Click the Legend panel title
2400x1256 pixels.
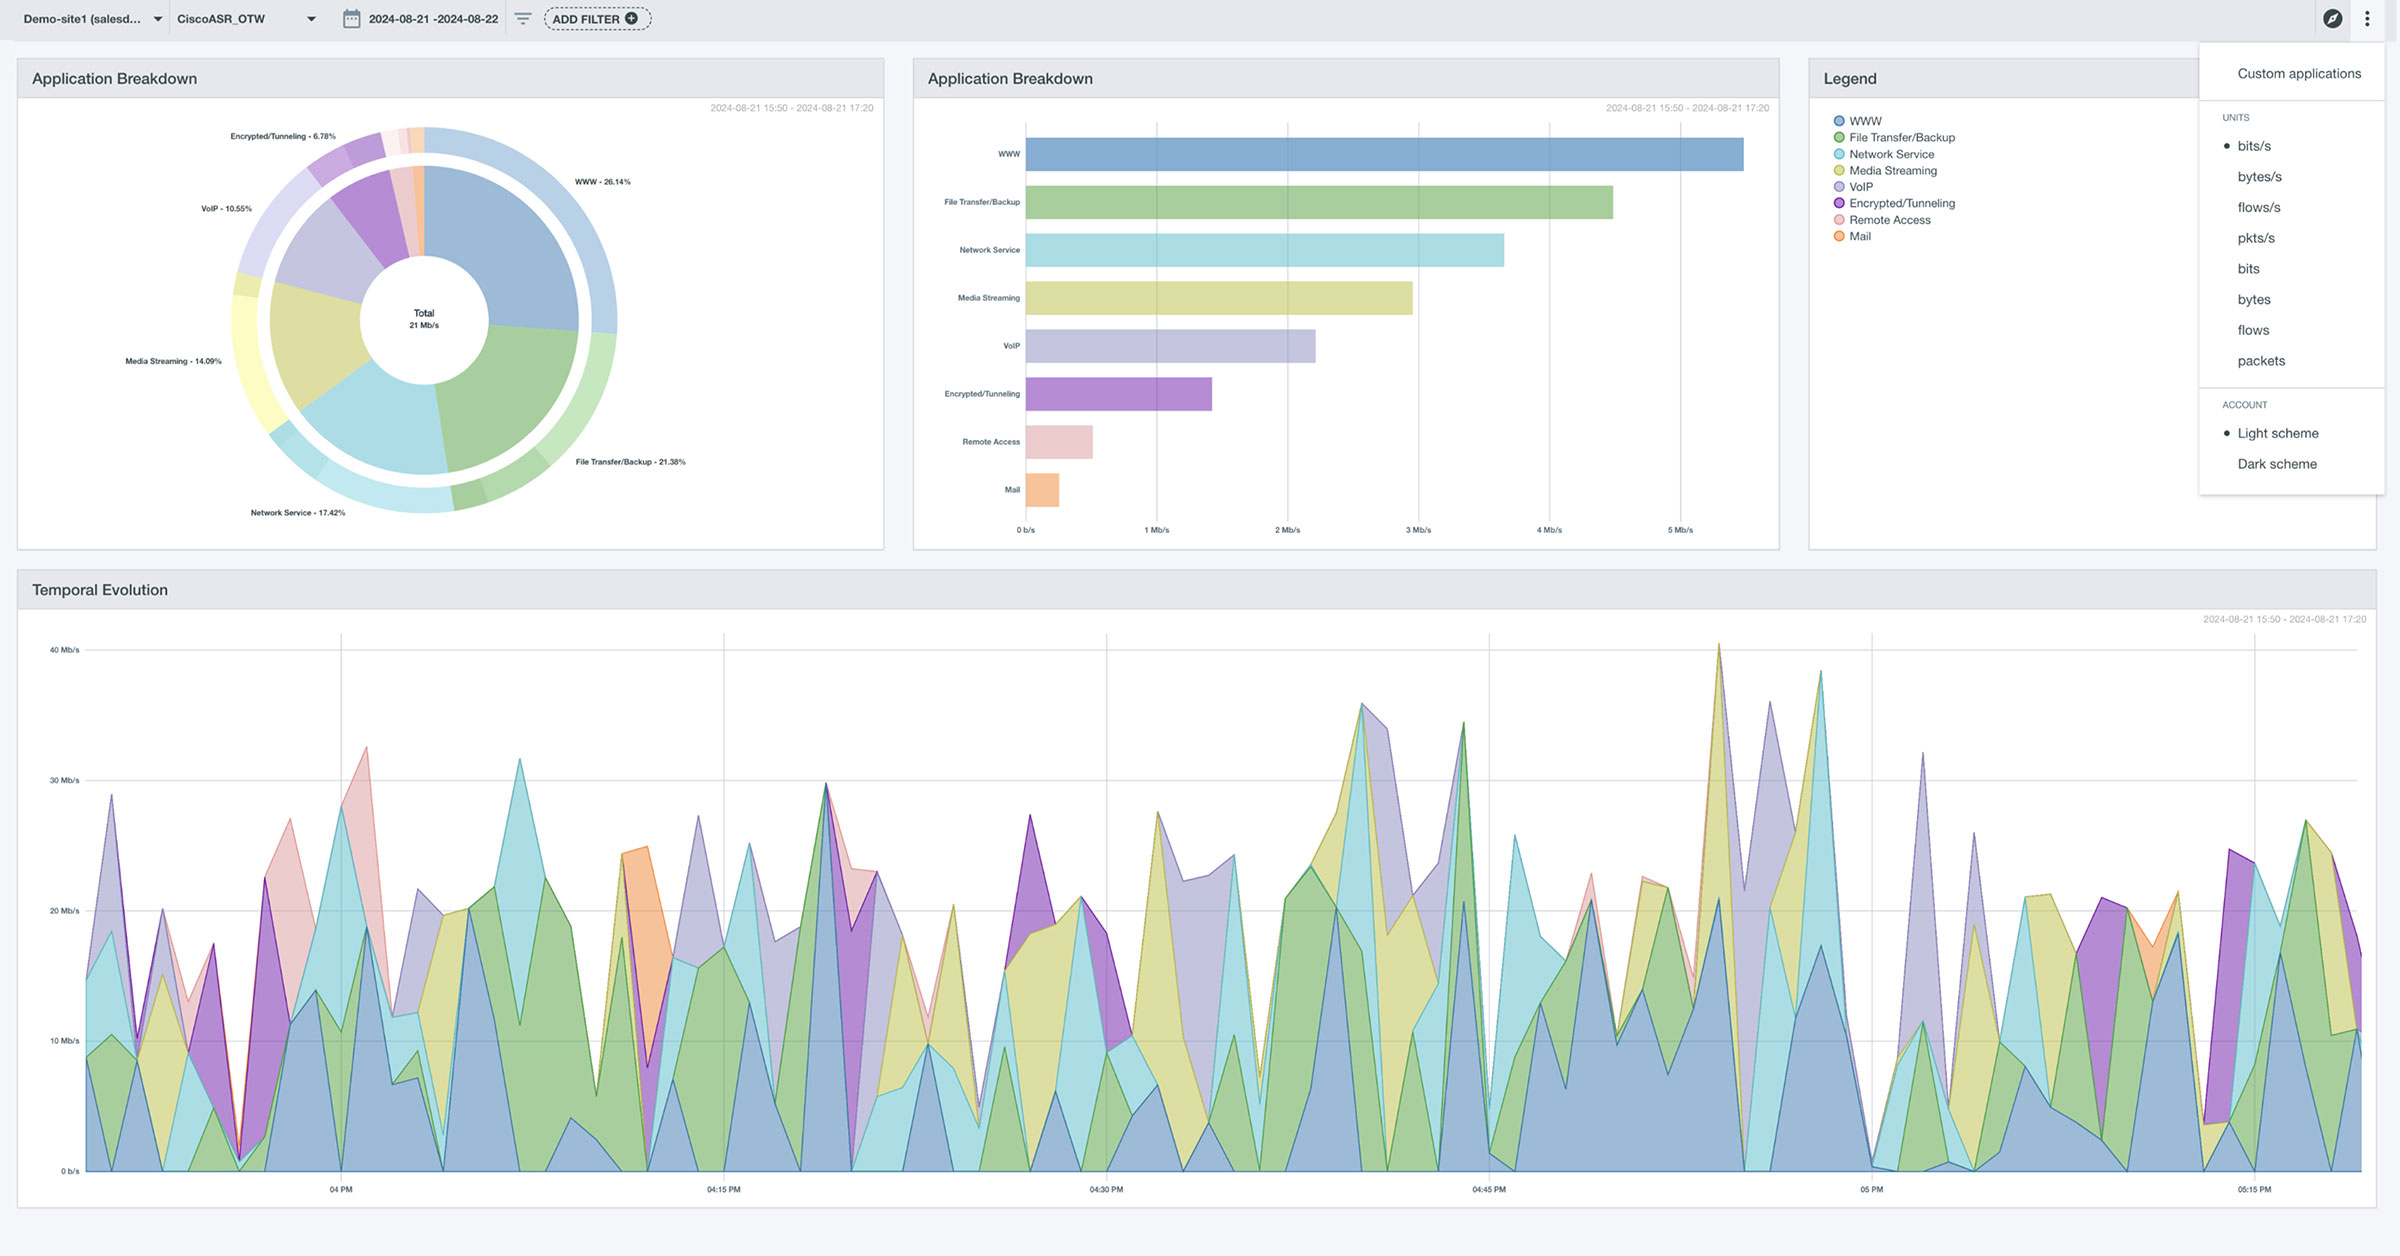click(1849, 79)
